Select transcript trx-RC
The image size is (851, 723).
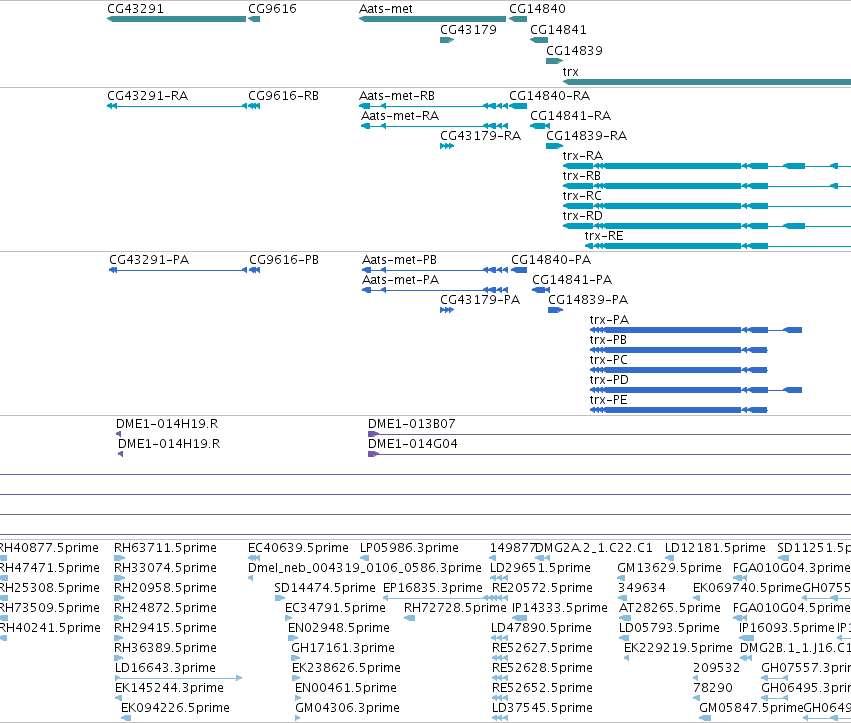pos(582,196)
